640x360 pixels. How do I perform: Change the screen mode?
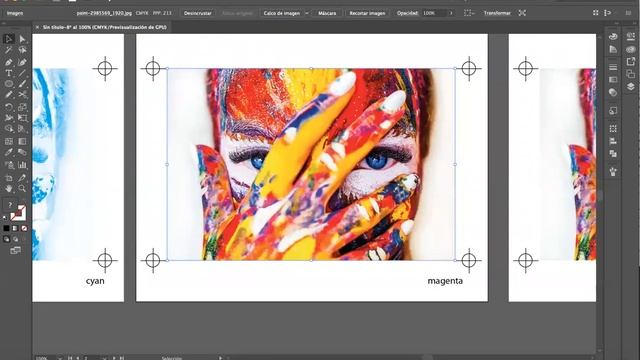point(15,250)
